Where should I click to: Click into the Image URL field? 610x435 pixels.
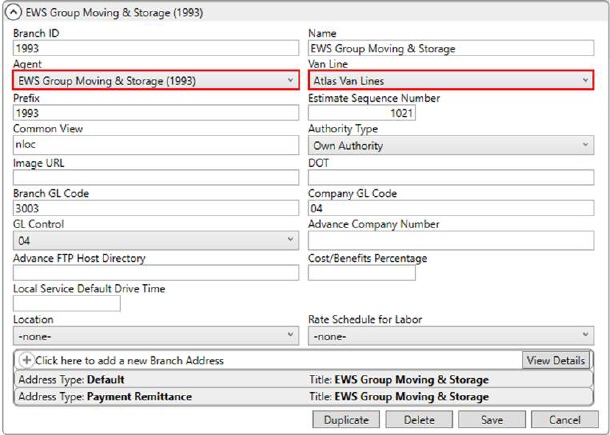click(x=155, y=177)
